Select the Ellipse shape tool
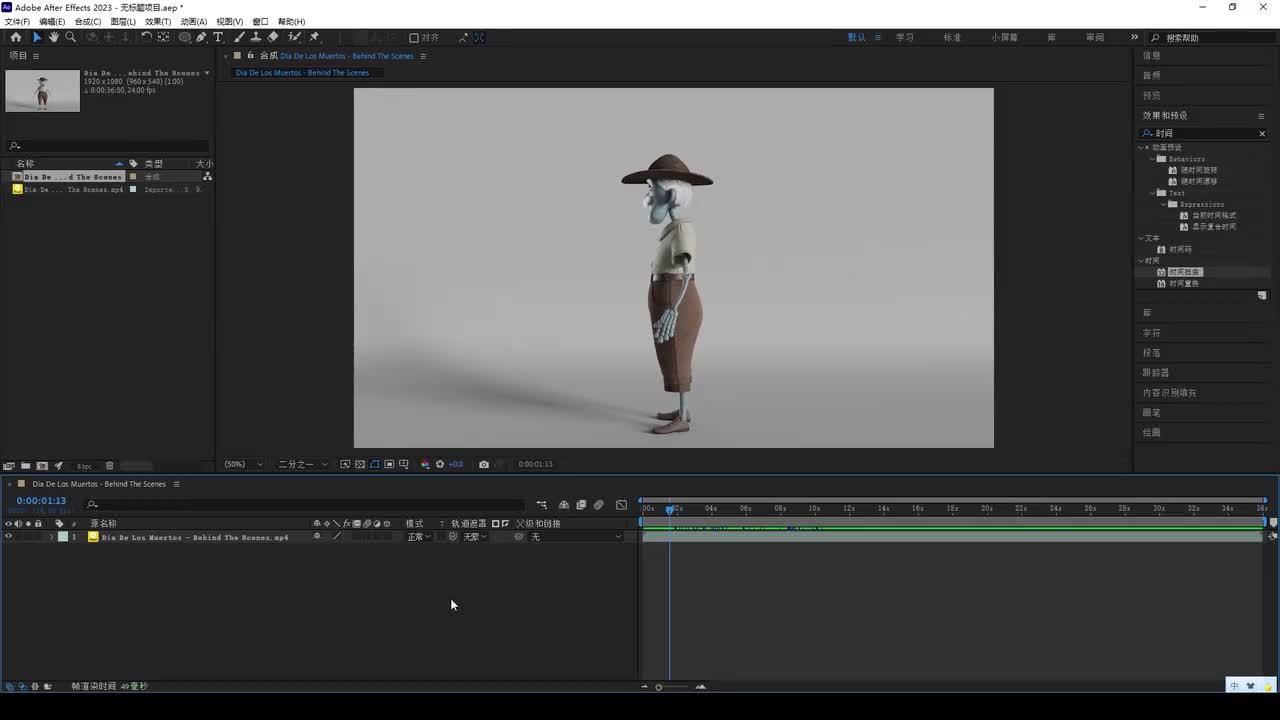This screenshot has width=1280, height=720. coord(185,37)
